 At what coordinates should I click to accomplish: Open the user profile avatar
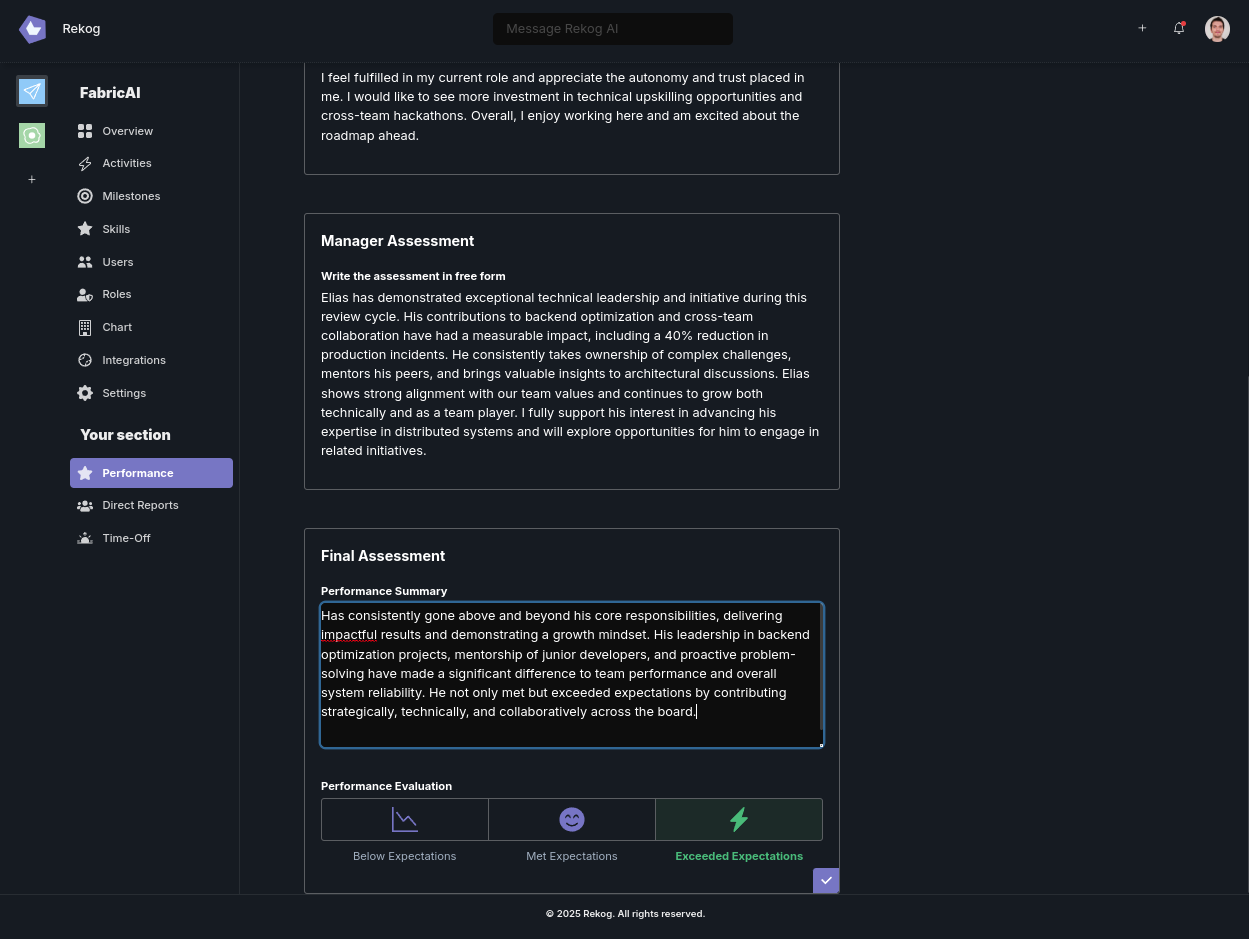click(1217, 28)
